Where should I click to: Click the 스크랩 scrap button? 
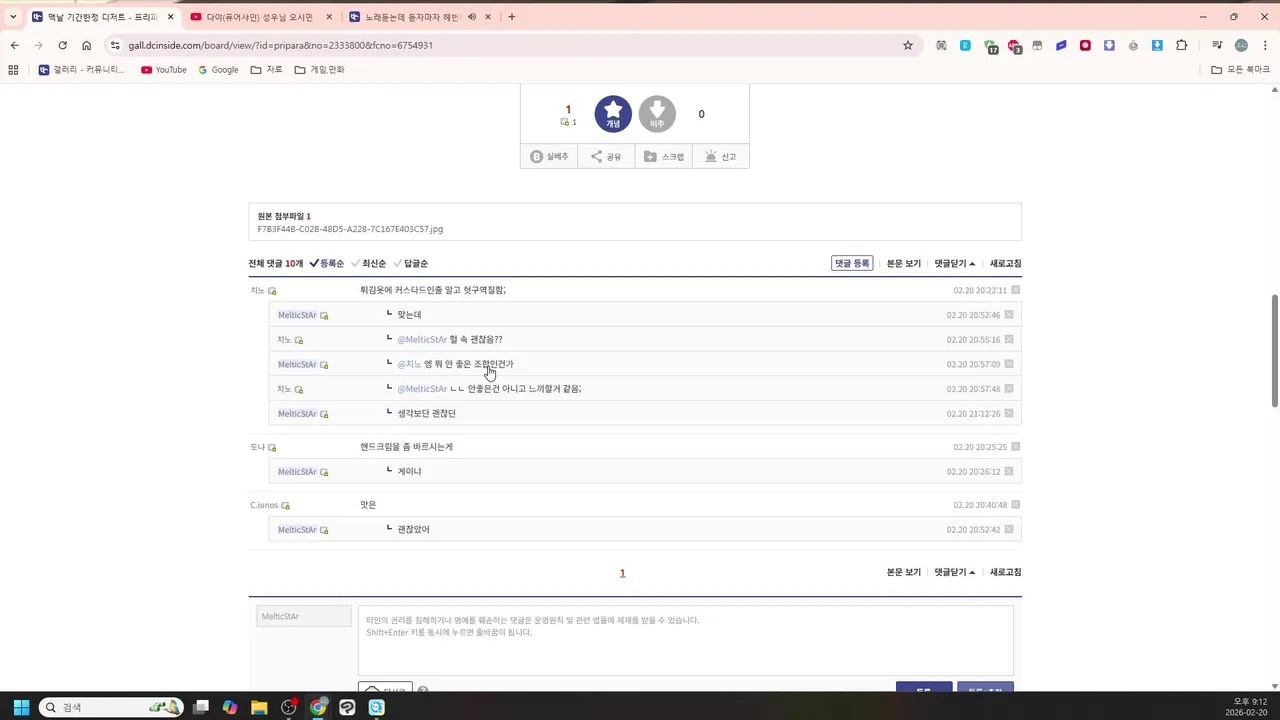(663, 157)
